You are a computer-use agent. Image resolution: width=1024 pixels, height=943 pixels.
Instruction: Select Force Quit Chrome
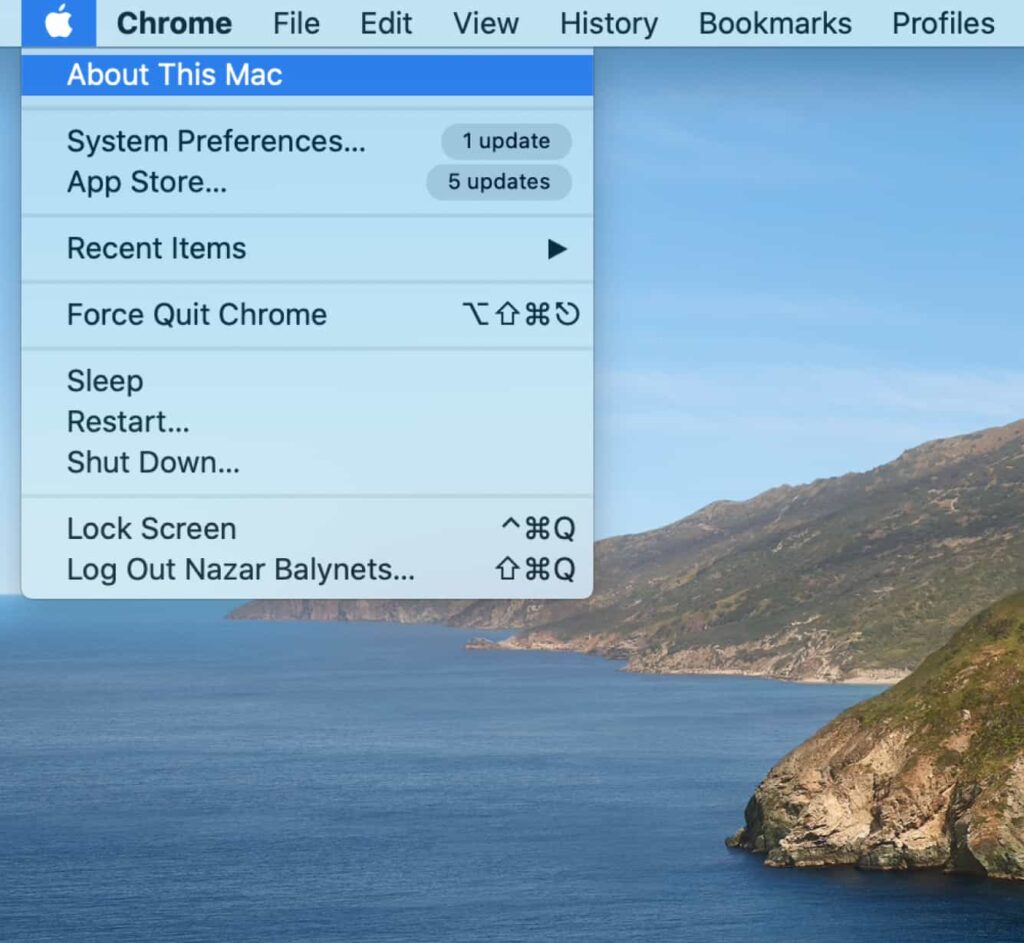(307, 315)
